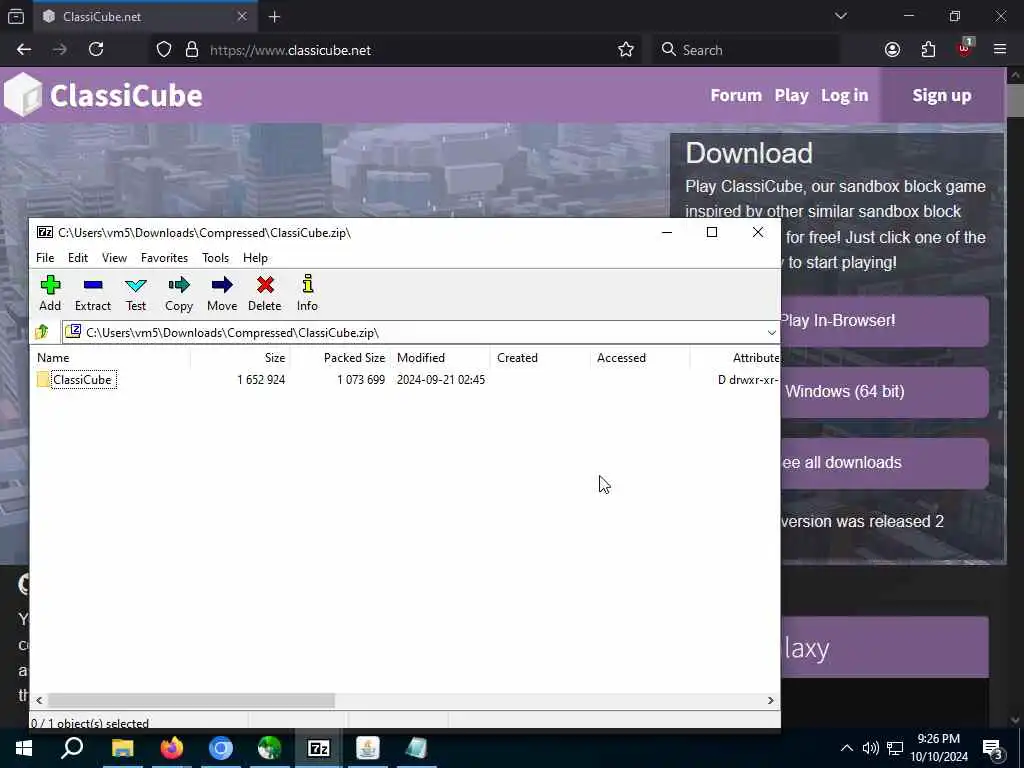1024x768 pixels.
Task: Select the ClassiCube folder icon in the list
Action: [43, 379]
